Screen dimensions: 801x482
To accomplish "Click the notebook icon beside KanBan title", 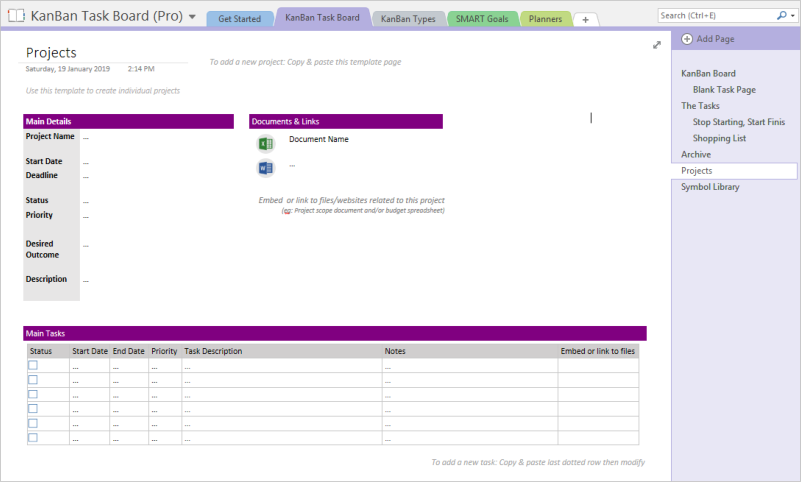I will coord(15,16).
